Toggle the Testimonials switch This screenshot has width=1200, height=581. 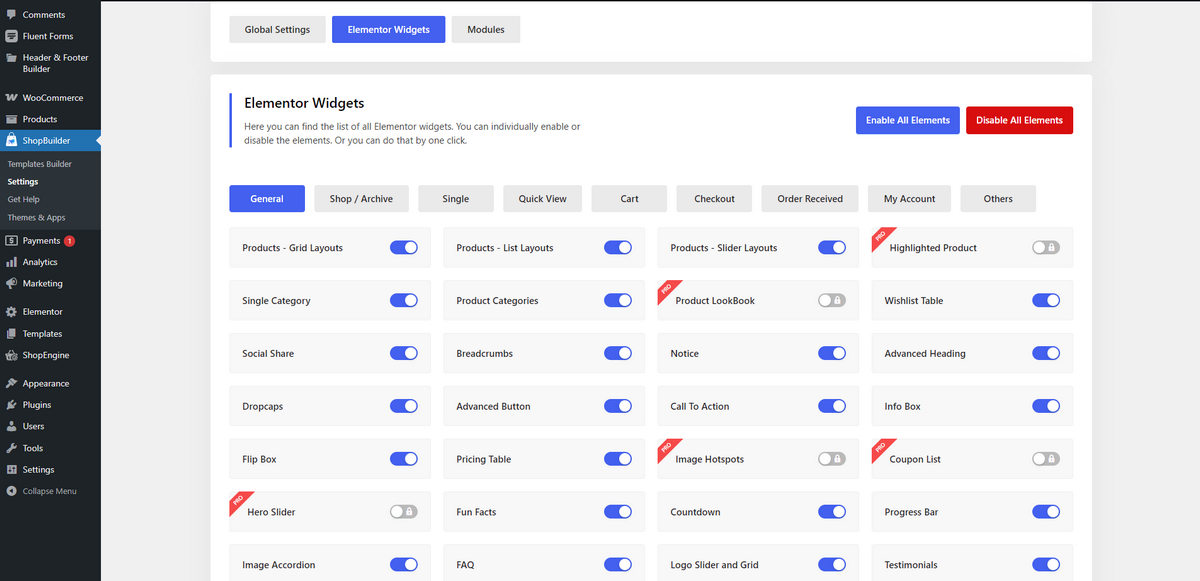[x=1046, y=565]
